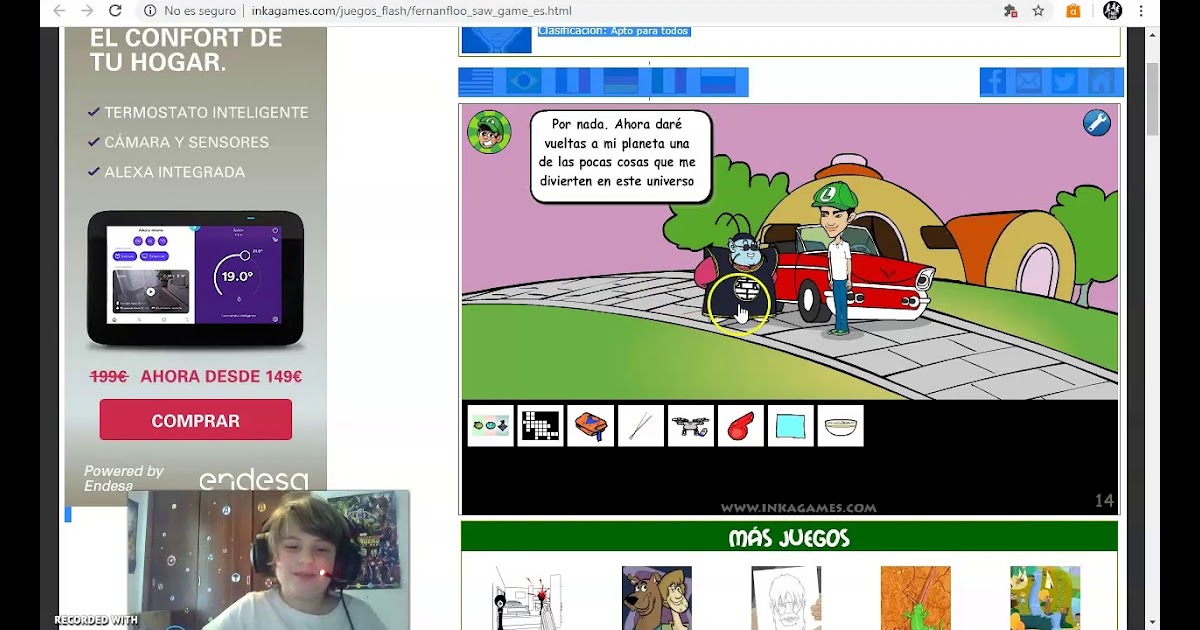
Task: Select the bowl inventory item
Action: [841, 426]
